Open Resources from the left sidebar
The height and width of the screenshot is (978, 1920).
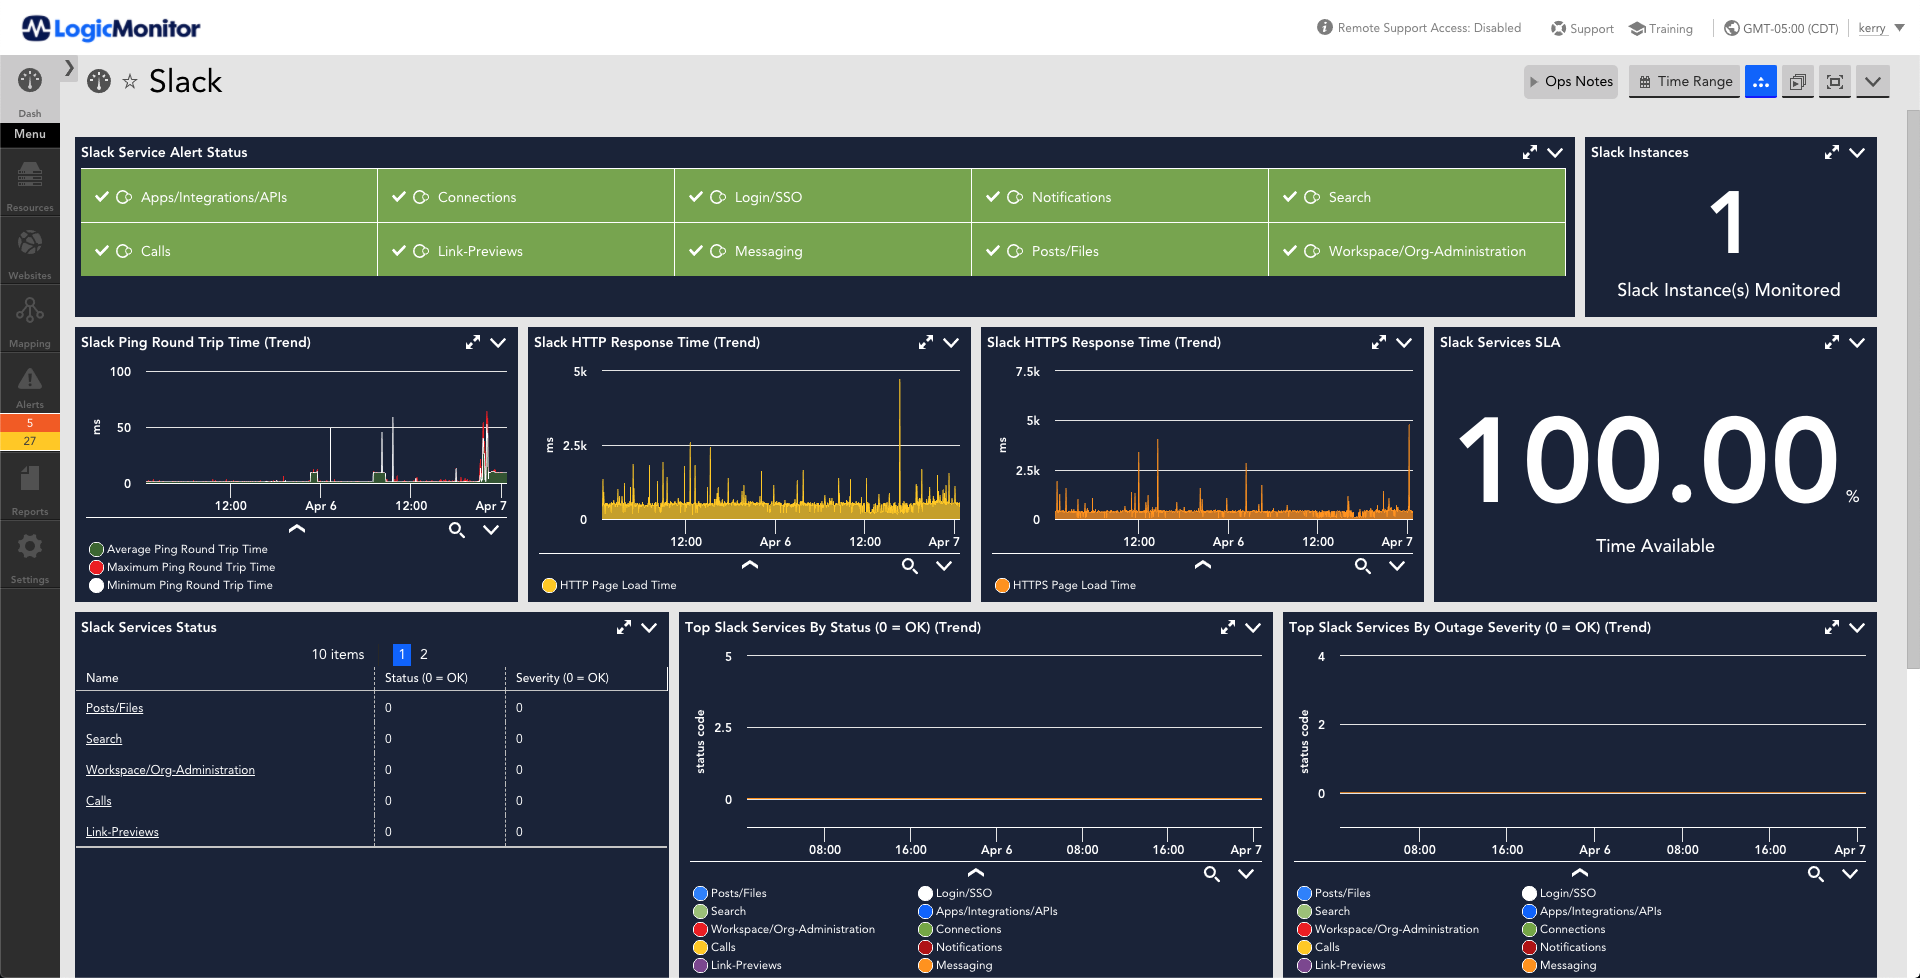pos(30,180)
